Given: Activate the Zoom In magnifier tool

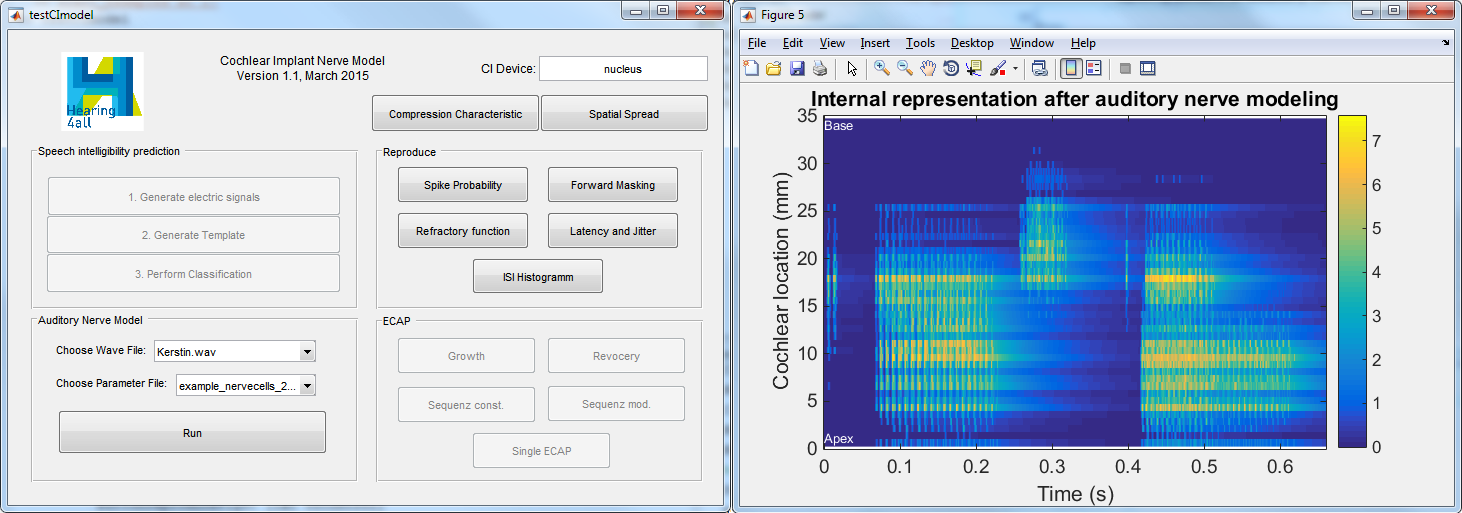Looking at the screenshot, I should pos(882,68).
